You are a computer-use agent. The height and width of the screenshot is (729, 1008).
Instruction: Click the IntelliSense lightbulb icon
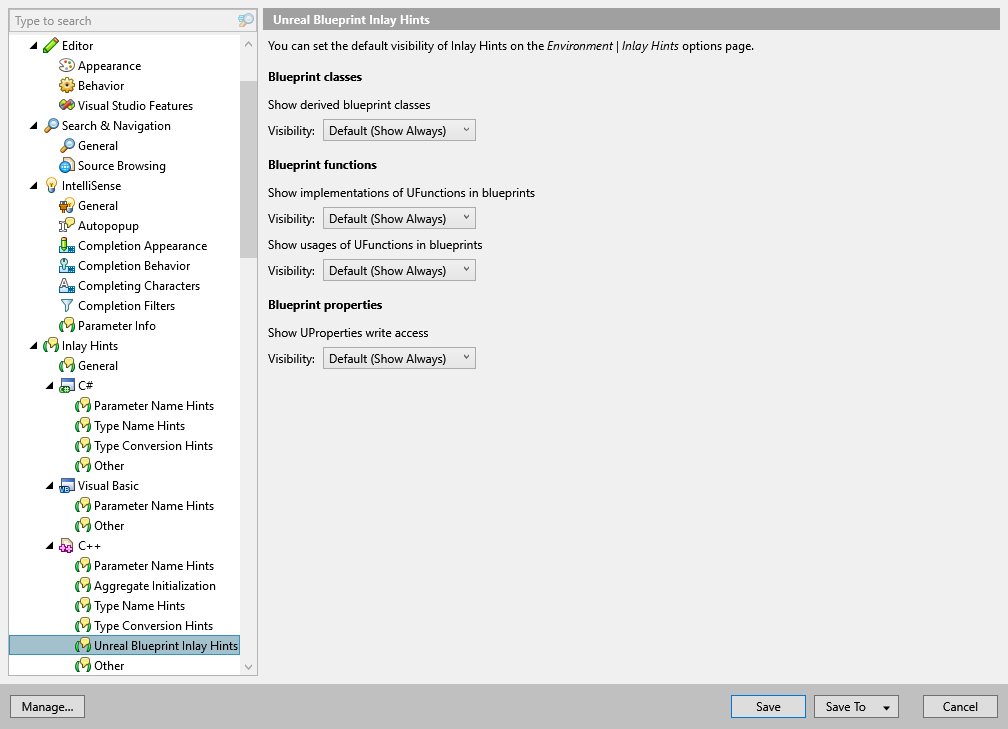51,186
